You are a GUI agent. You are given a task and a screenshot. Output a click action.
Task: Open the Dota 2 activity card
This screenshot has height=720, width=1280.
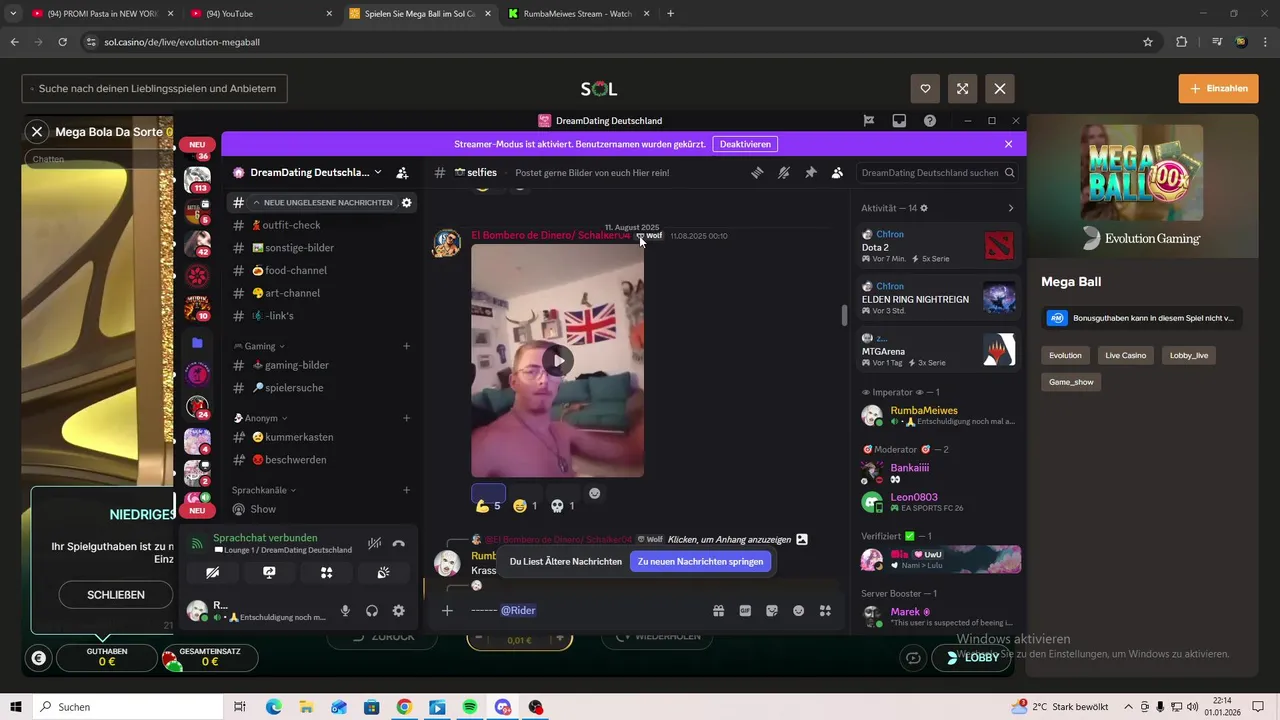point(938,246)
